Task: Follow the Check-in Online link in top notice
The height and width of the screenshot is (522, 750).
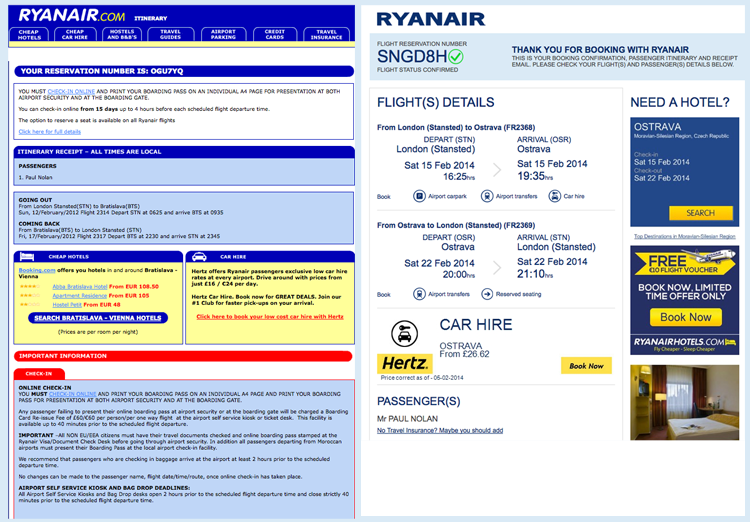Action: (71, 91)
